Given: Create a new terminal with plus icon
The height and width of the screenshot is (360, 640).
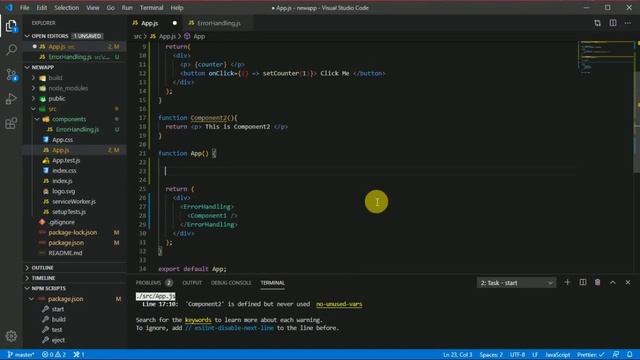Looking at the screenshot, I should 567,282.
